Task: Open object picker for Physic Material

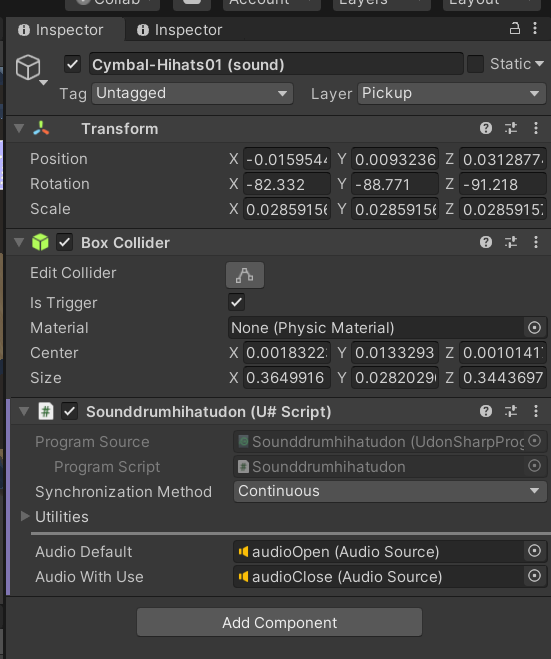Action: point(534,327)
